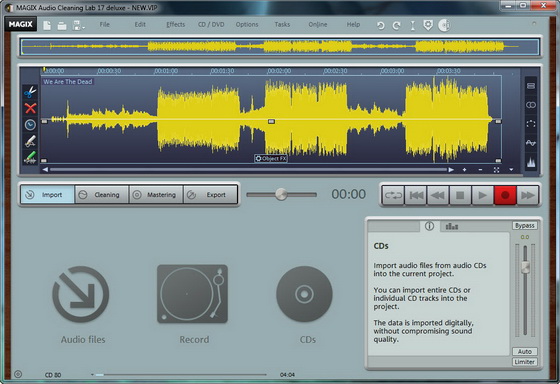Open the CDs import disc icon
Screen dimensions: 560x384
pos(304,294)
